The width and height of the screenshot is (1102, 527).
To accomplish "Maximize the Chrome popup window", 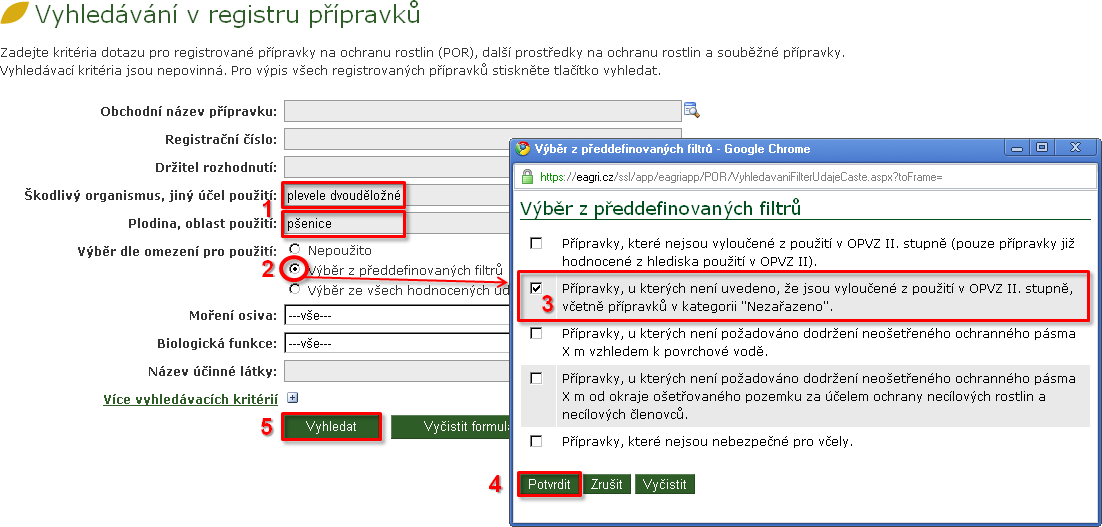I will [x=1042, y=148].
